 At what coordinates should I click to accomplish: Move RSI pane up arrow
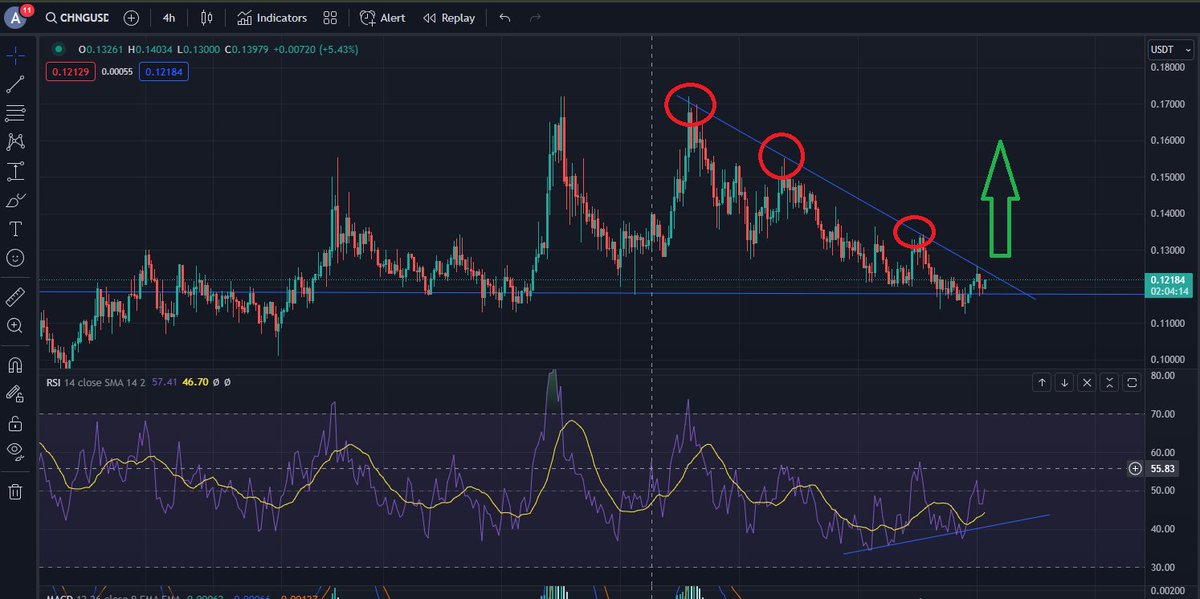coord(1042,382)
